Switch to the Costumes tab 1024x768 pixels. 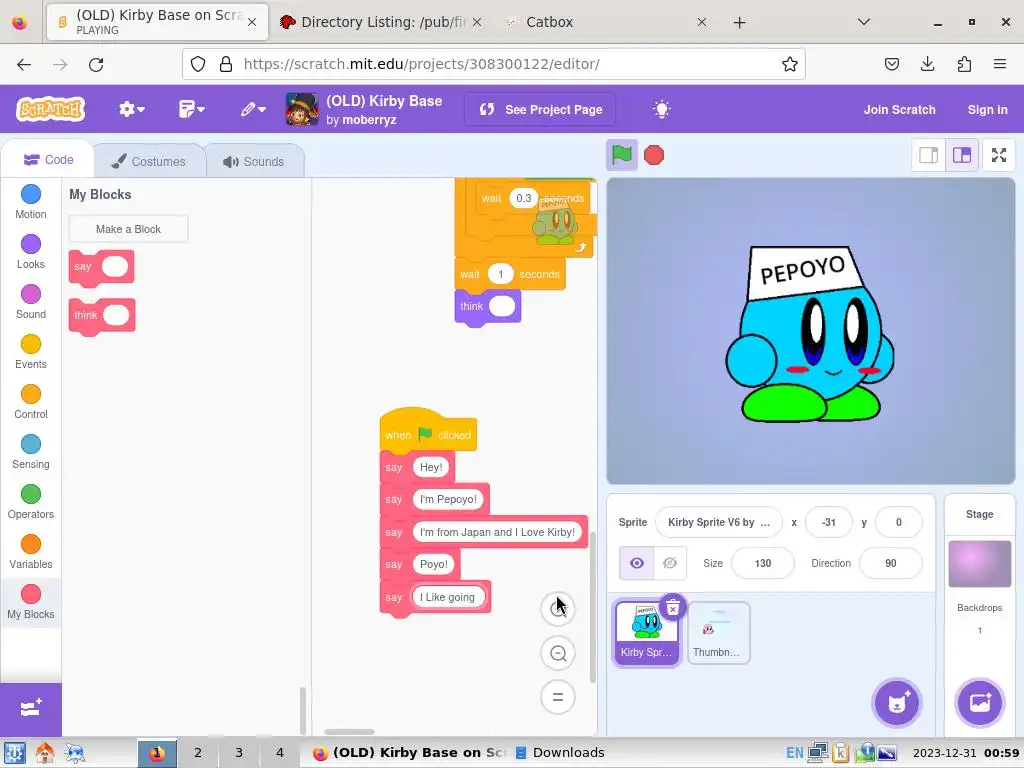[x=149, y=161]
